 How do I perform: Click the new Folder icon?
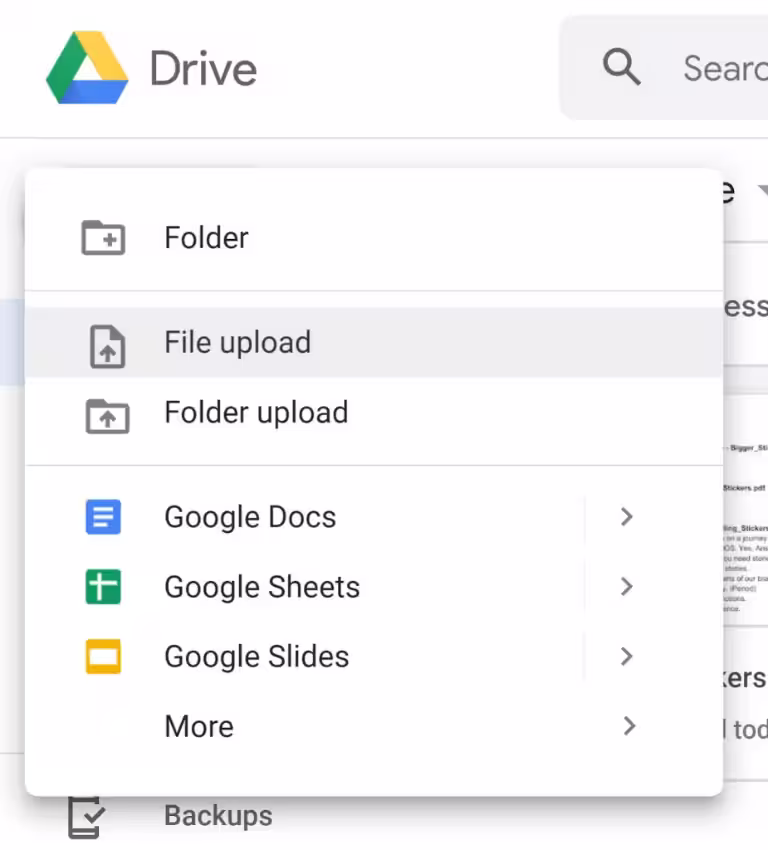click(103, 238)
